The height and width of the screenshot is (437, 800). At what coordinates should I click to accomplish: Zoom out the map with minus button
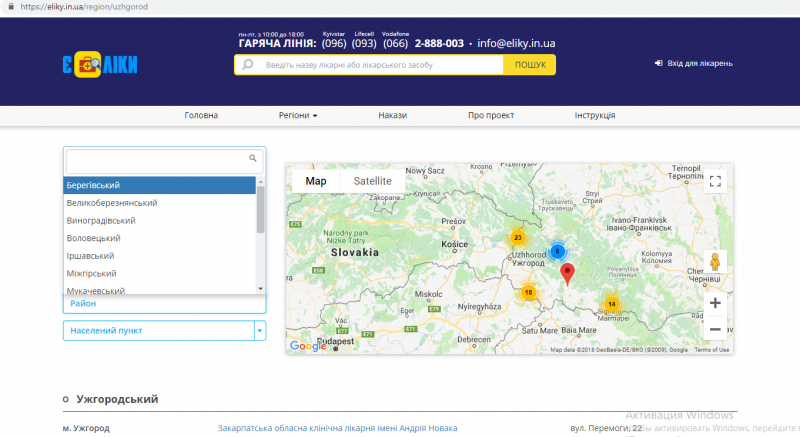714,328
